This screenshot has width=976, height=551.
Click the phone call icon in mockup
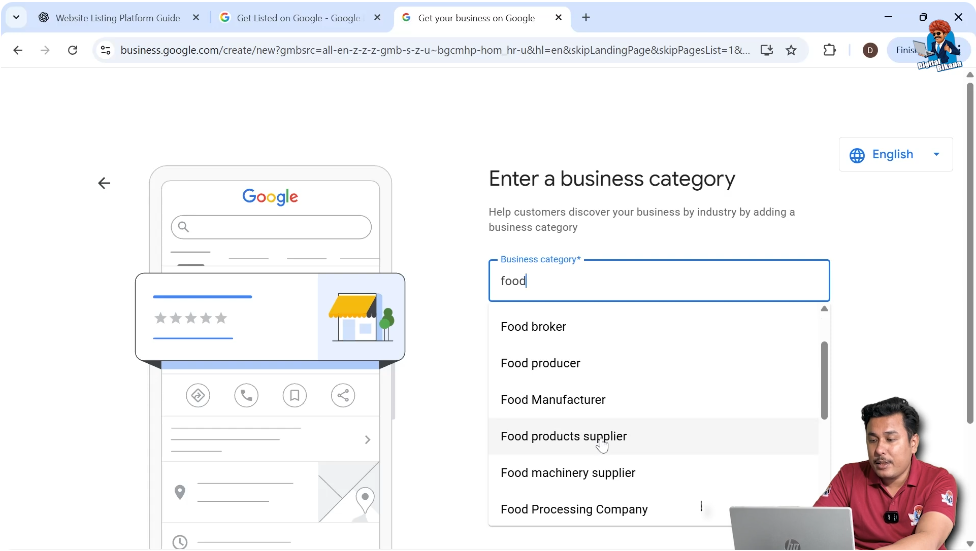coord(246,395)
